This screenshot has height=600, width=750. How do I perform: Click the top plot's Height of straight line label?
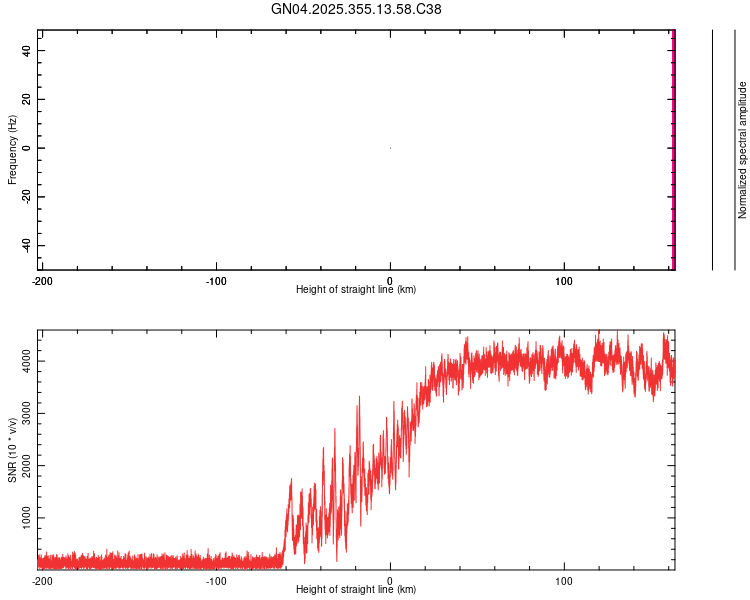click(x=356, y=289)
